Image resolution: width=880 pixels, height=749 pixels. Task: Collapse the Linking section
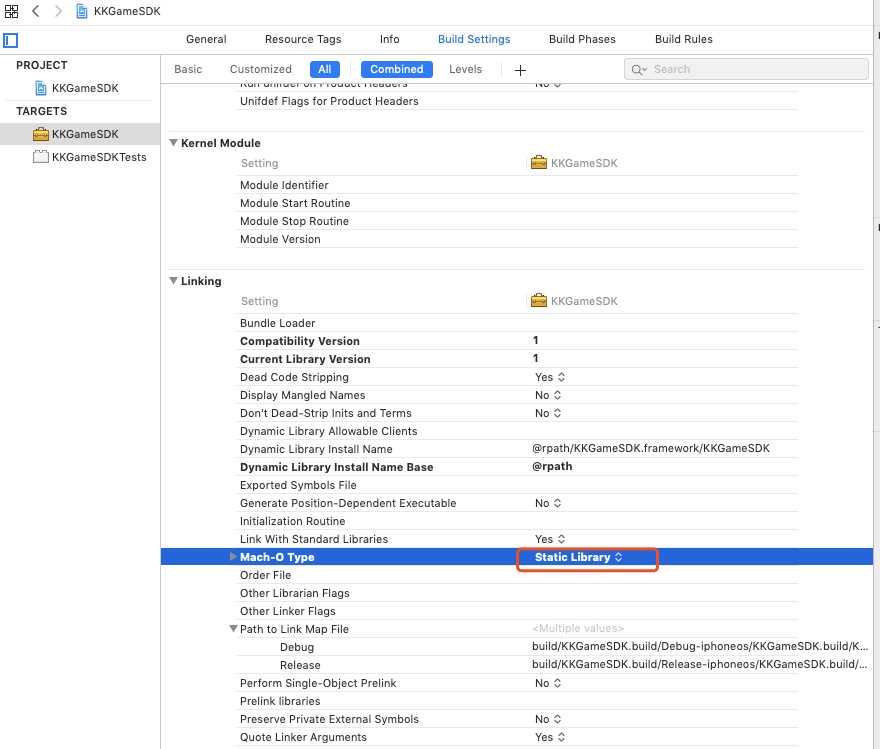[173, 281]
